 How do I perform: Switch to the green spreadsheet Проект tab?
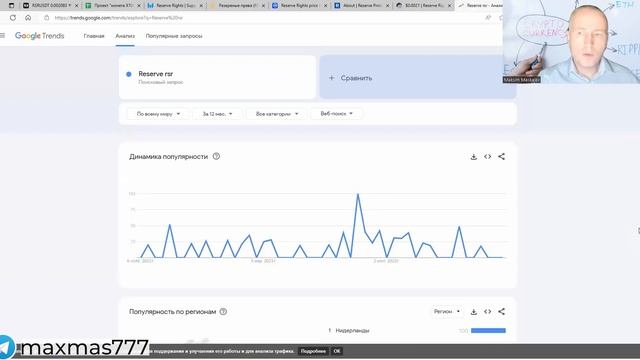click(112, 5)
